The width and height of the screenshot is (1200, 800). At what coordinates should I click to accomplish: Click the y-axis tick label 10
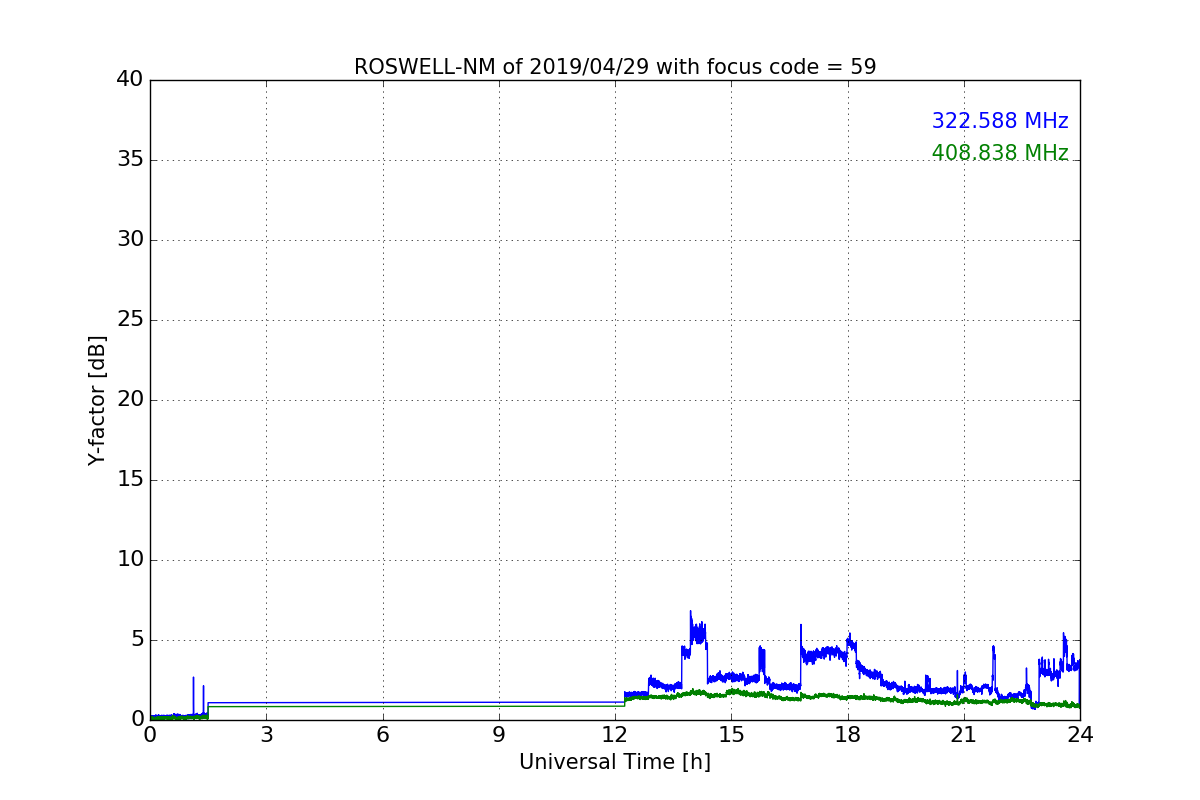(130, 560)
